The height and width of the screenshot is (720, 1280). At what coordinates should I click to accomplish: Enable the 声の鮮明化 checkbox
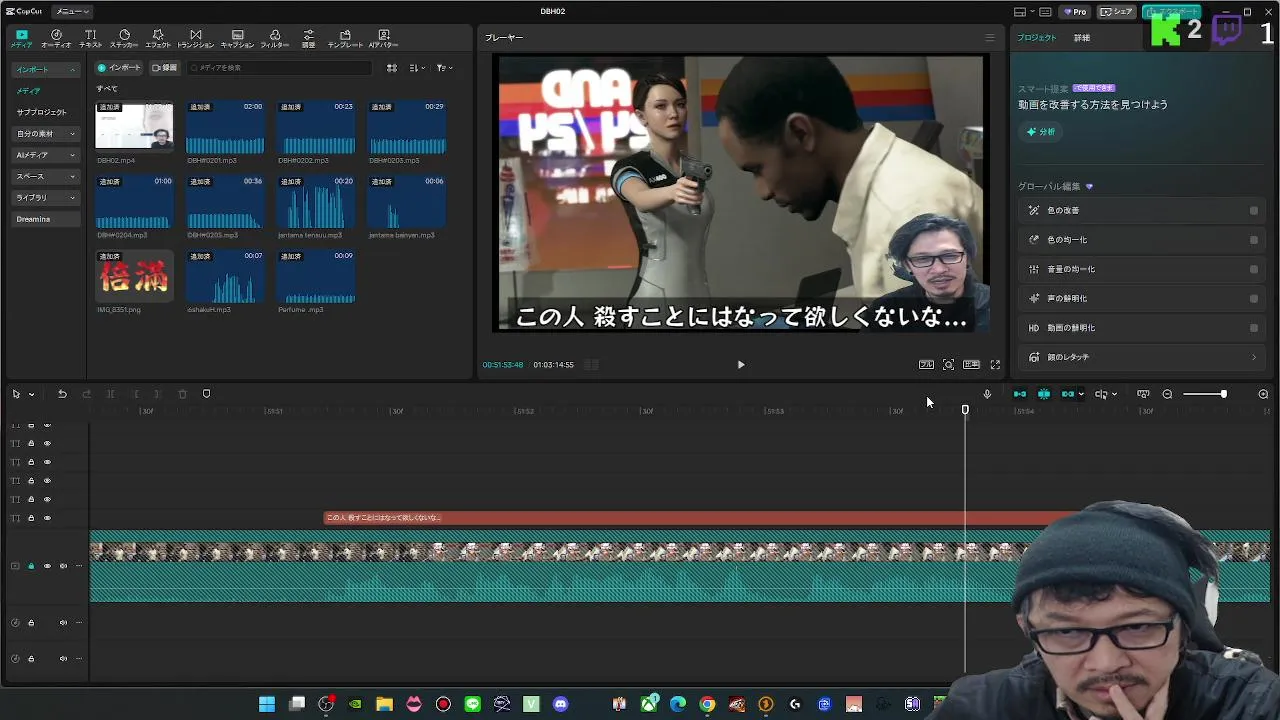(1254, 298)
